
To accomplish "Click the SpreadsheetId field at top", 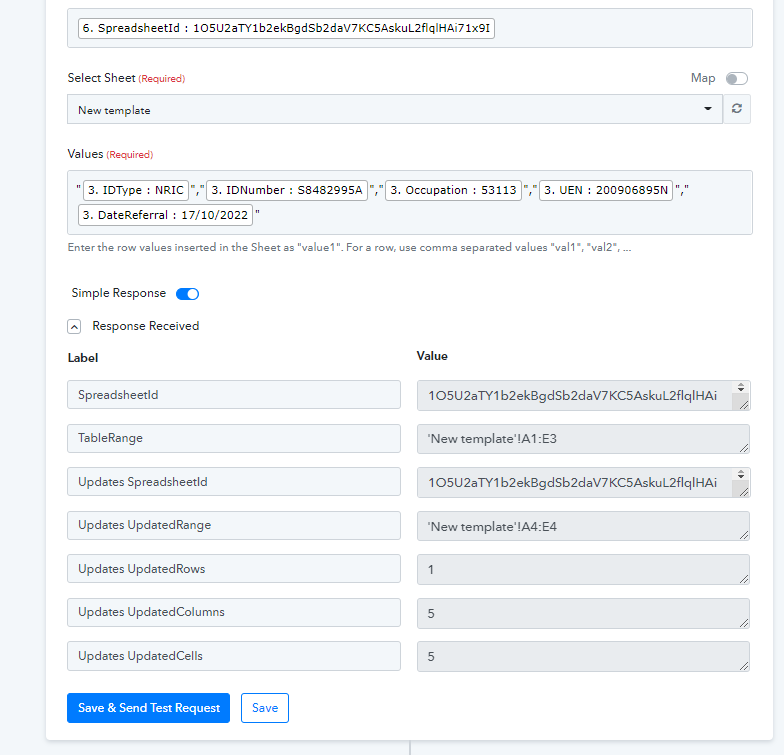I will point(286,29).
